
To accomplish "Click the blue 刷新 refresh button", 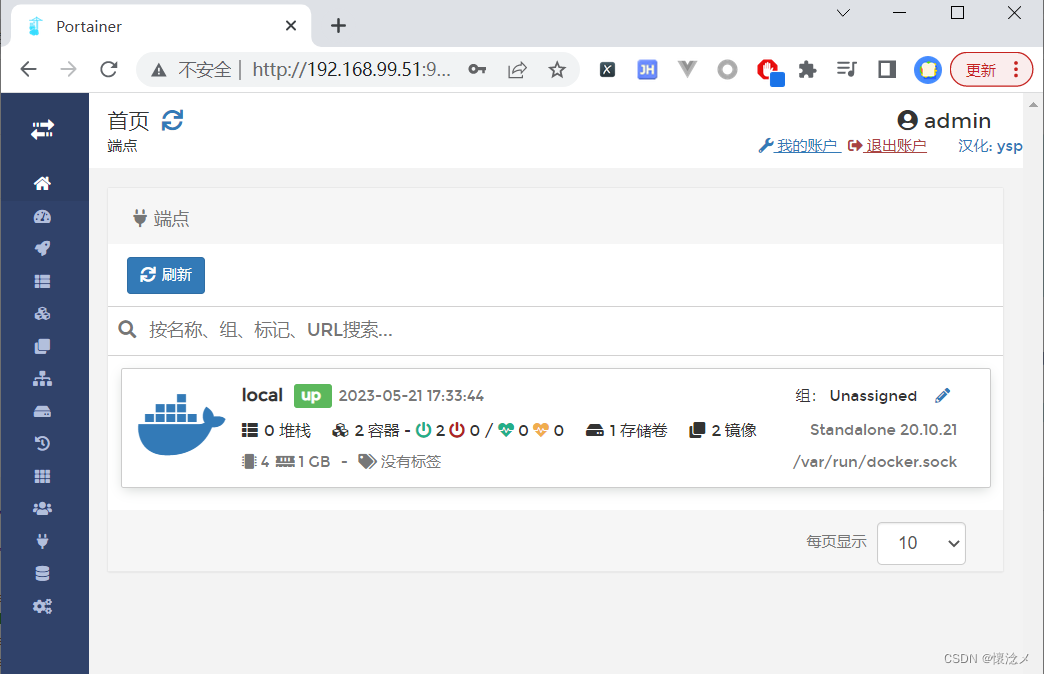I will (x=166, y=275).
